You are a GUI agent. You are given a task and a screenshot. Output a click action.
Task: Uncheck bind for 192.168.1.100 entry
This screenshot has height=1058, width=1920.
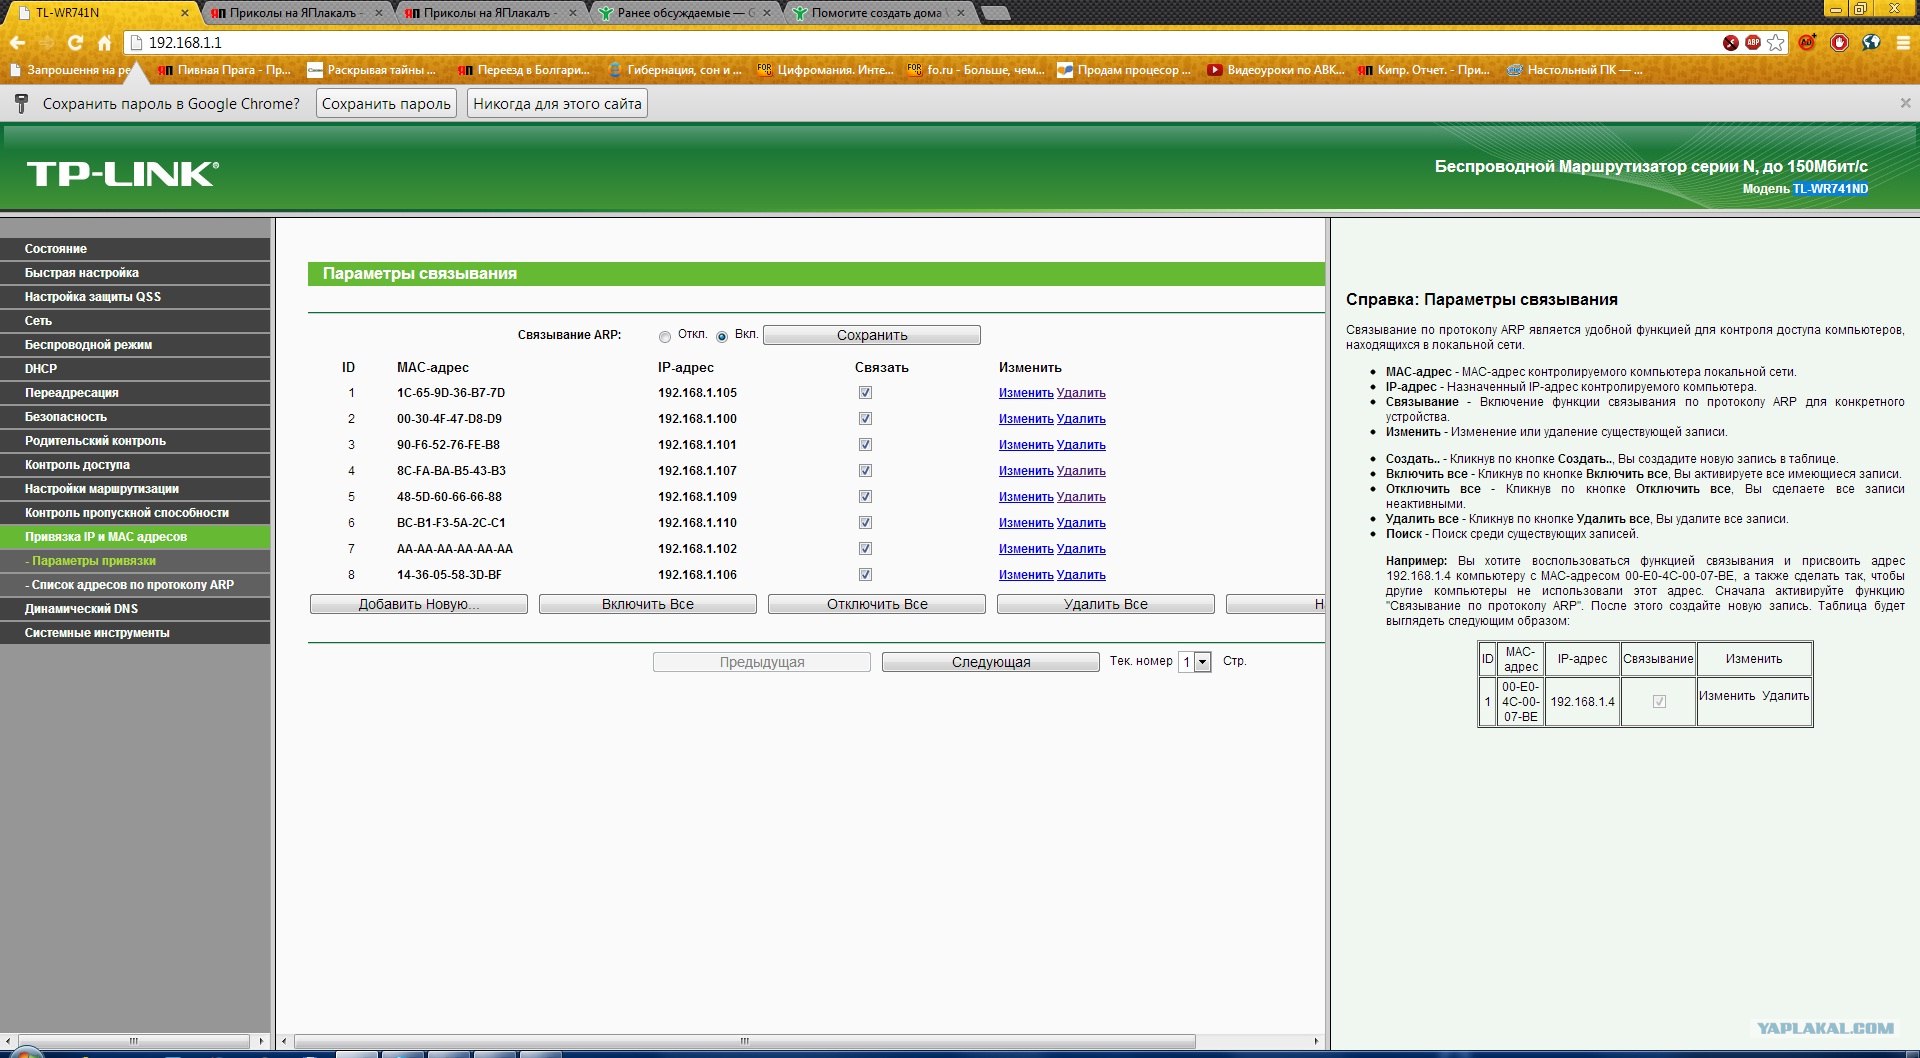pos(865,419)
